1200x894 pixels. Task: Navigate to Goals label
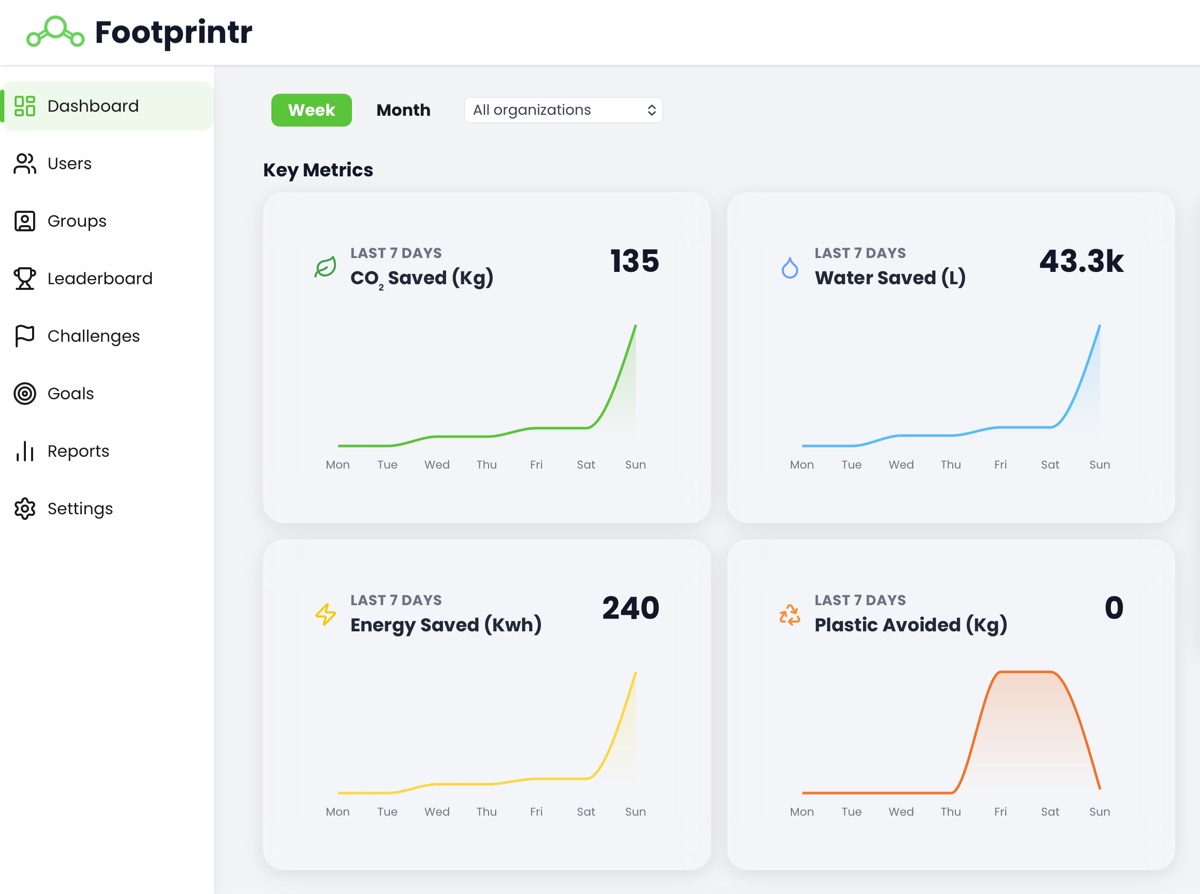[70, 393]
